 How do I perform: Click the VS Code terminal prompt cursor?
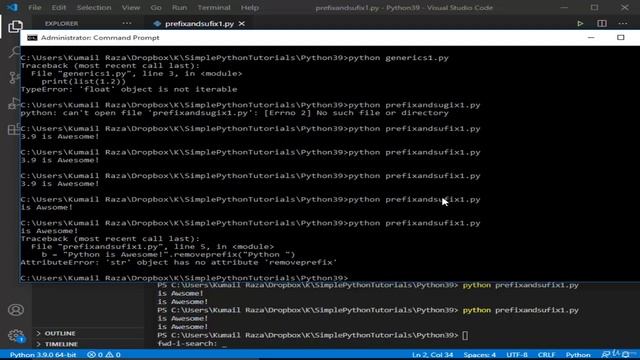465,336
